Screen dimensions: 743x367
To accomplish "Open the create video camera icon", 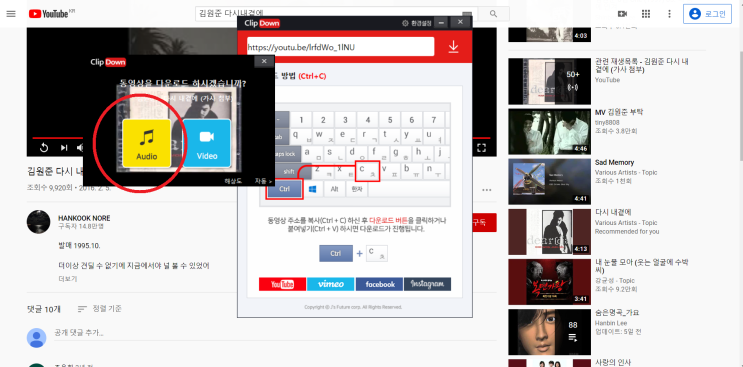I will point(623,14).
